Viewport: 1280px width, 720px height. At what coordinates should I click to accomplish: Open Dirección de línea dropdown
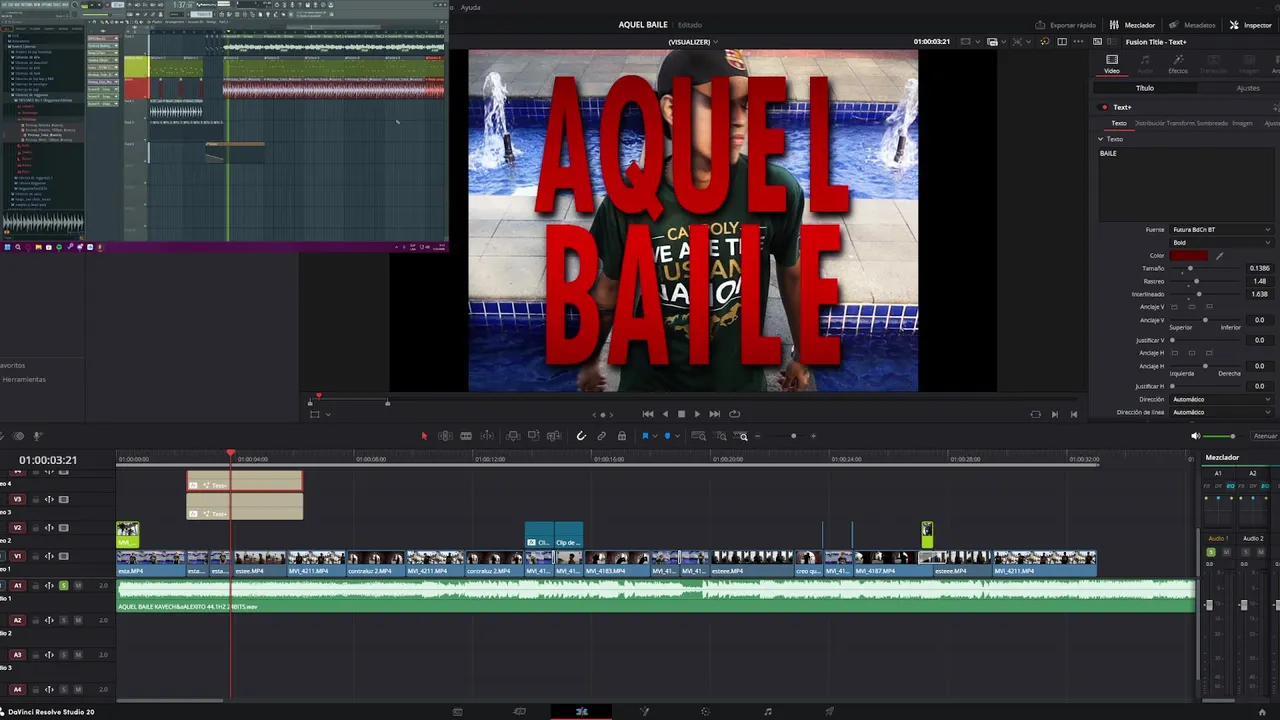click(x=1222, y=412)
